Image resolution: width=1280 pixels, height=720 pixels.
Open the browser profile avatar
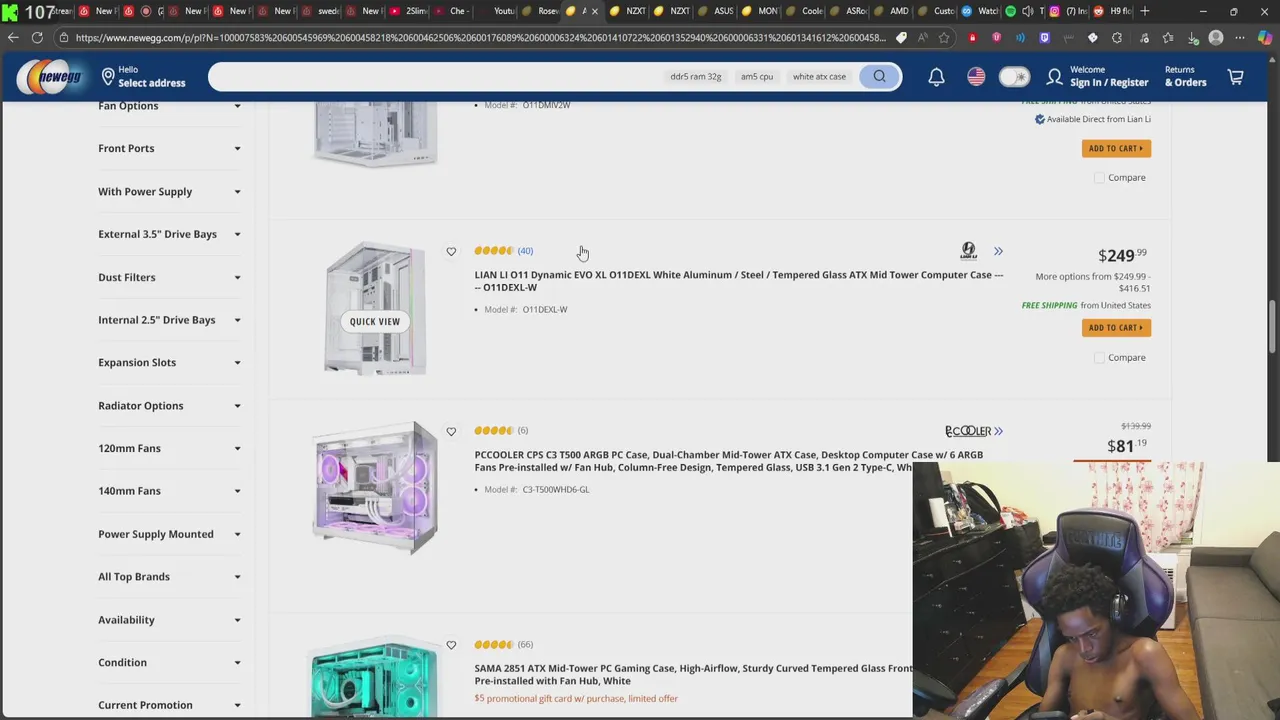click(x=1216, y=38)
